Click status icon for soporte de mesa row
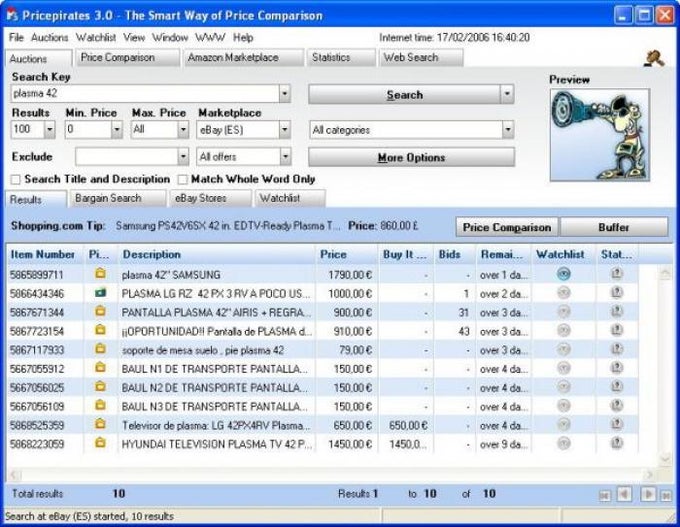Screen dimensions: 680x527 pyautogui.click(x=616, y=350)
